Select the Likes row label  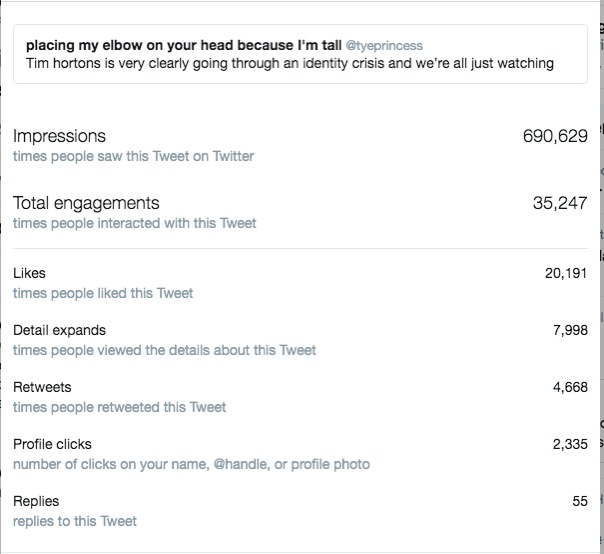pyautogui.click(x=29, y=273)
